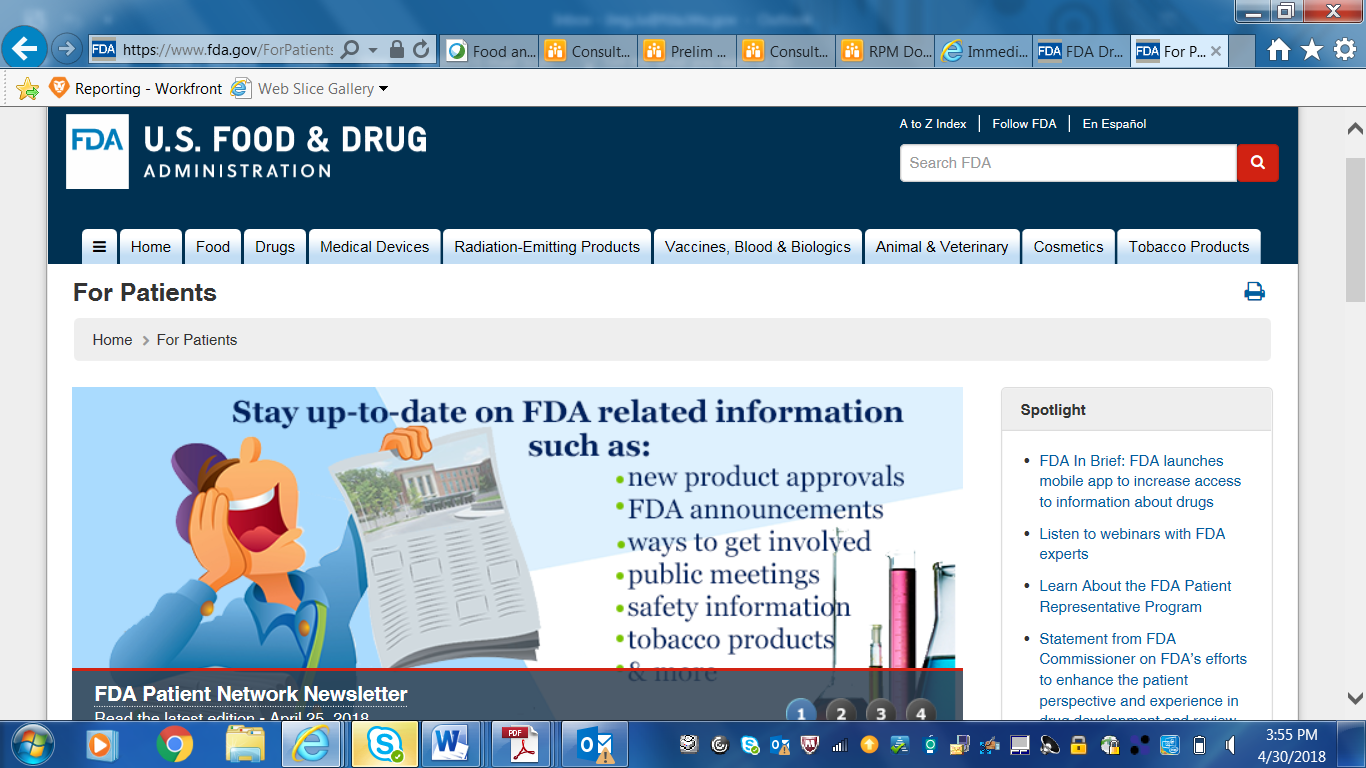Click the vertical scrollbar thumb

pyautogui.click(x=1355, y=229)
